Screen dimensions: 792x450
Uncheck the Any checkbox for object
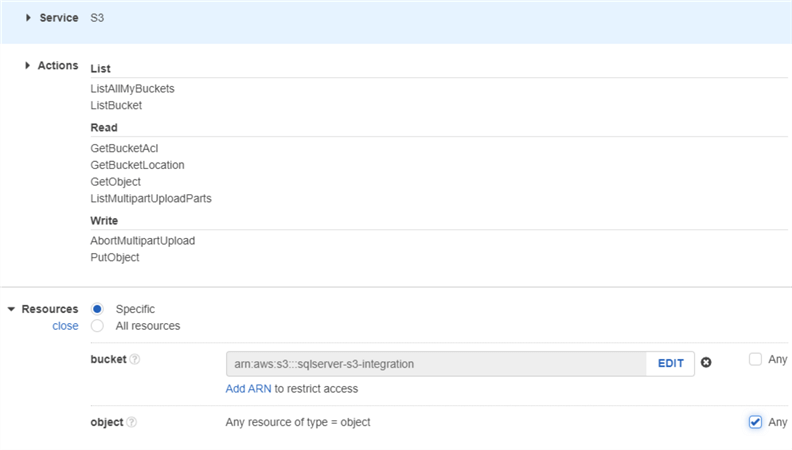755,422
